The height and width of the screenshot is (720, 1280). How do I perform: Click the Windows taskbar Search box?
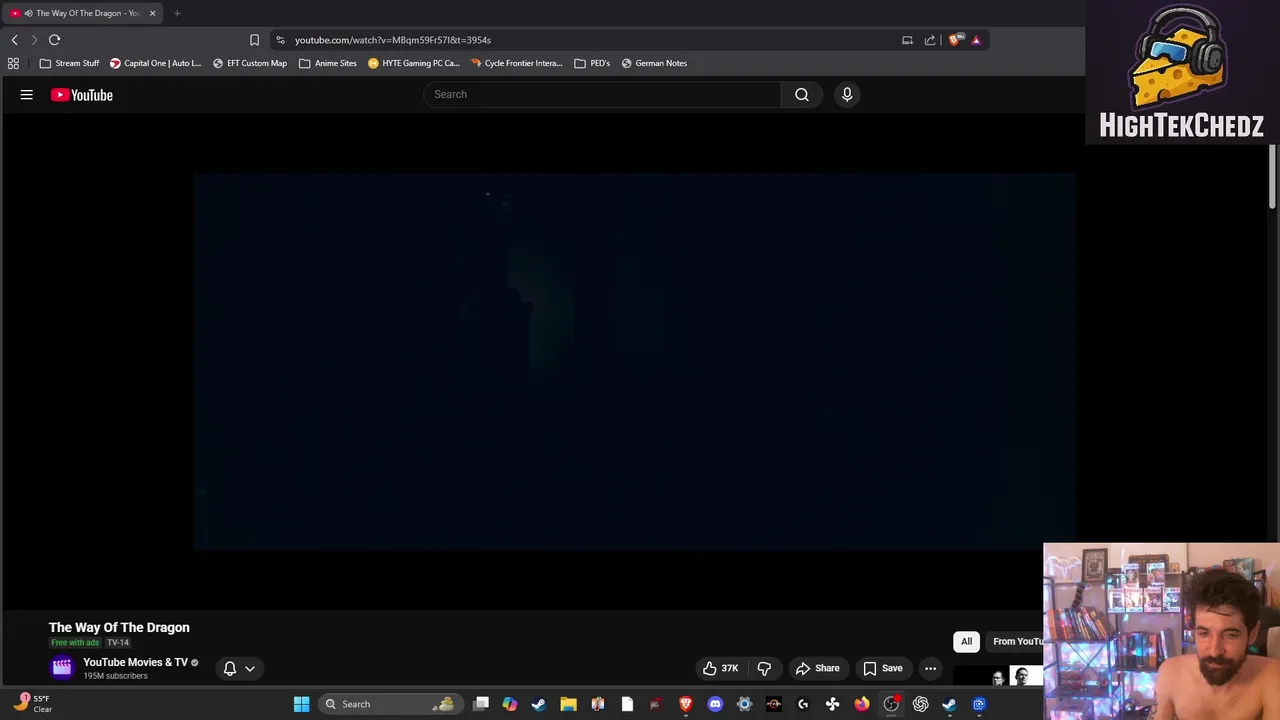point(392,704)
